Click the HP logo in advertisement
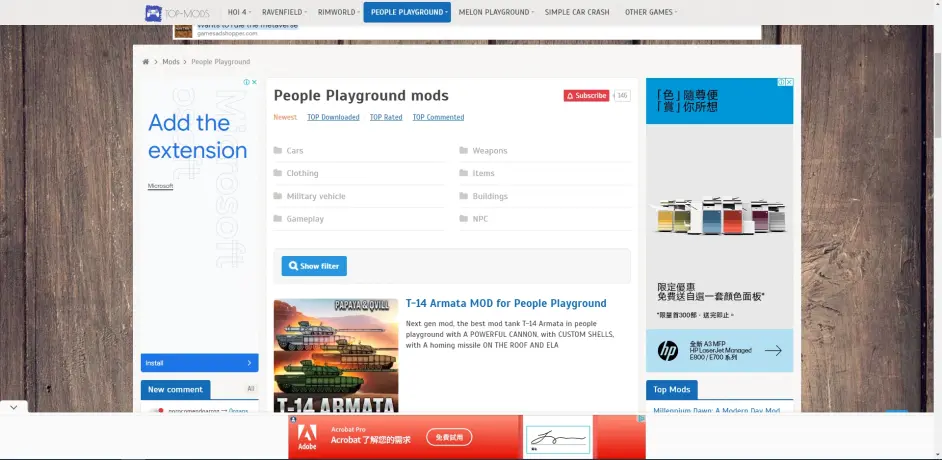942x460 pixels. coord(667,351)
